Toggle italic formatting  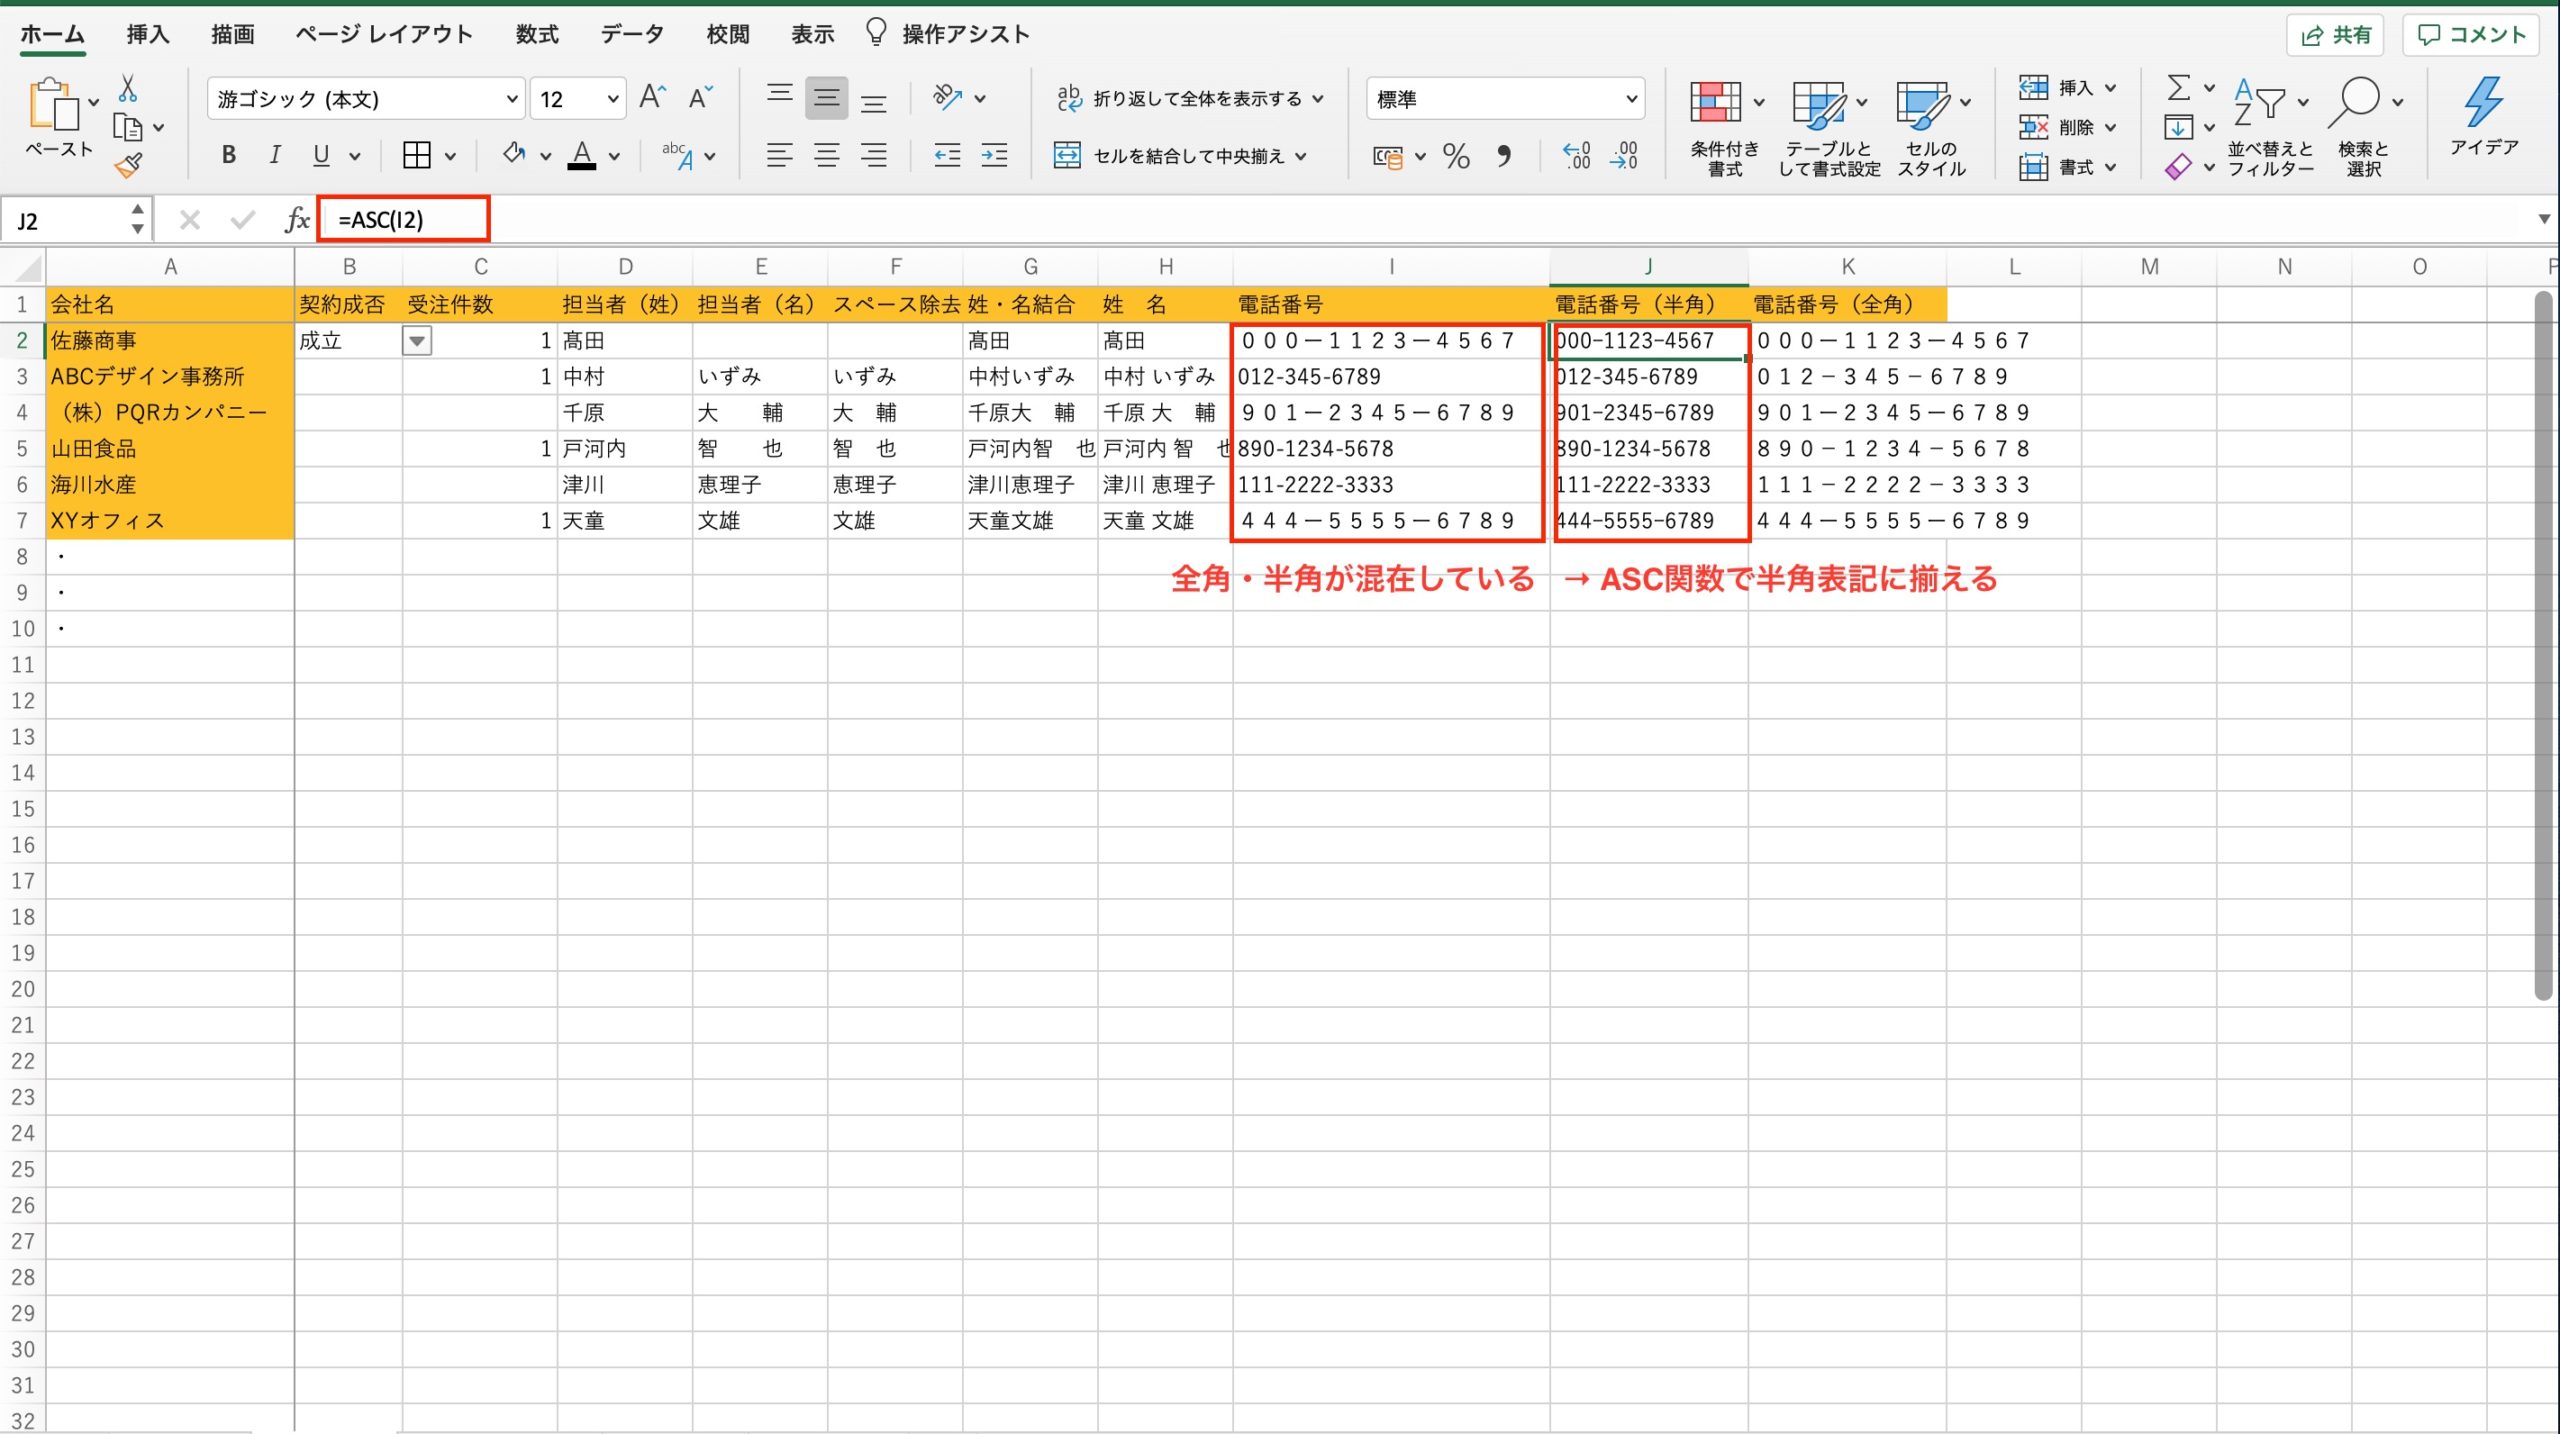(x=274, y=155)
